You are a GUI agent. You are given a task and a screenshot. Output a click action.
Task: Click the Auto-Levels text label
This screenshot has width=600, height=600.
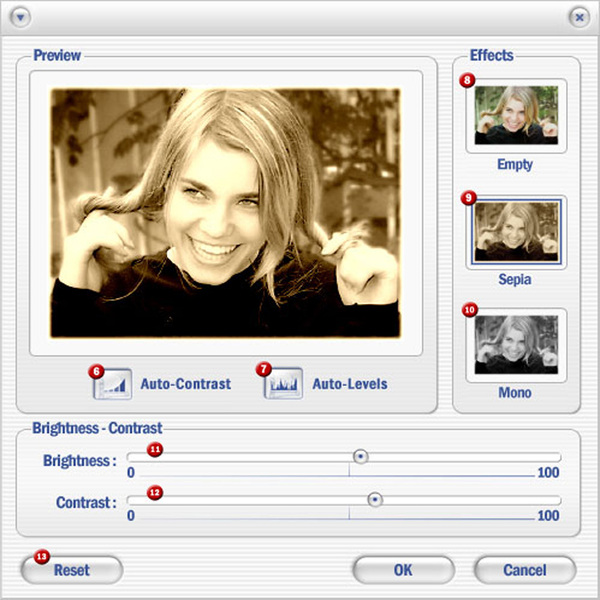350,384
